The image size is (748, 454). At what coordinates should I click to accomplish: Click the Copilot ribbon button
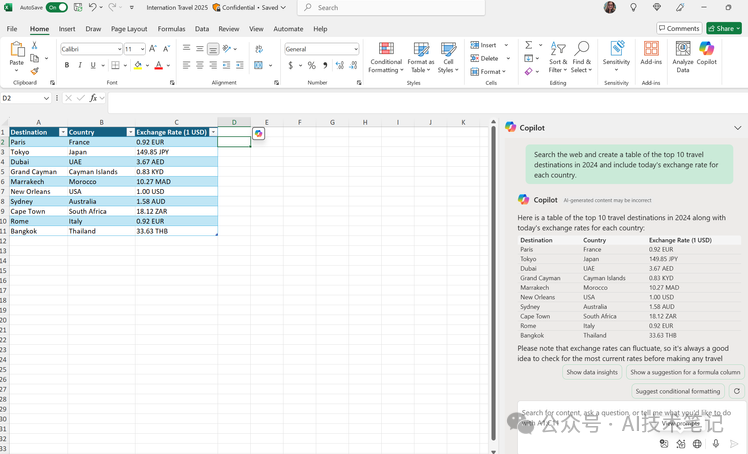click(x=706, y=53)
